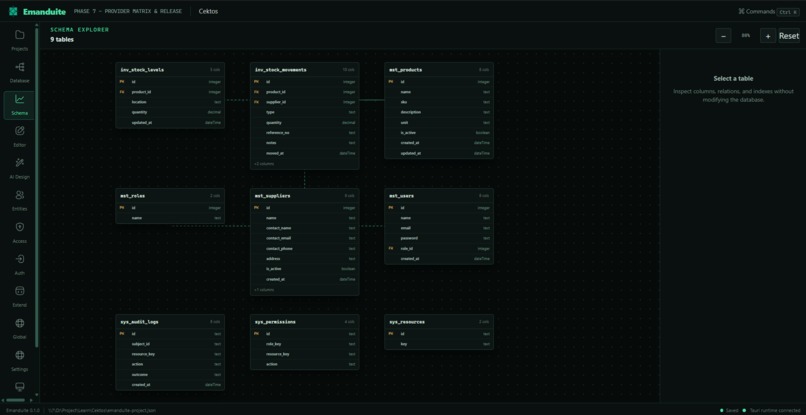The height and width of the screenshot is (415, 806).
Task: Click the zoom percentage readout
Action: (x=745, y=36)
